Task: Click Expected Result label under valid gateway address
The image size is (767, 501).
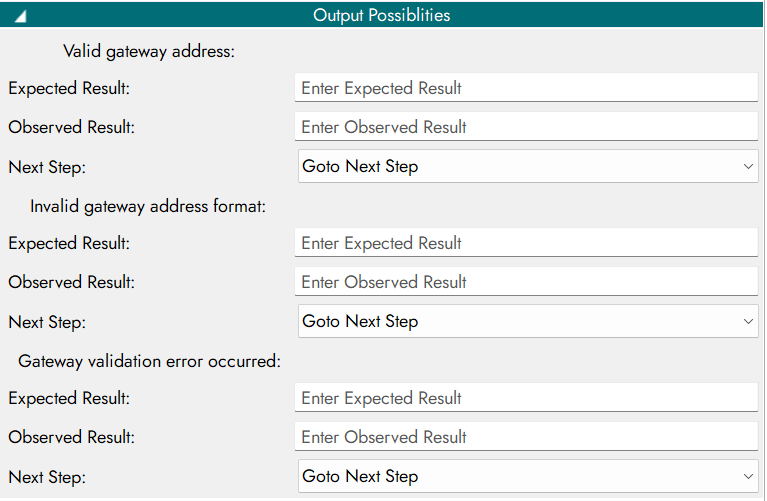Action: coord(69,88)
